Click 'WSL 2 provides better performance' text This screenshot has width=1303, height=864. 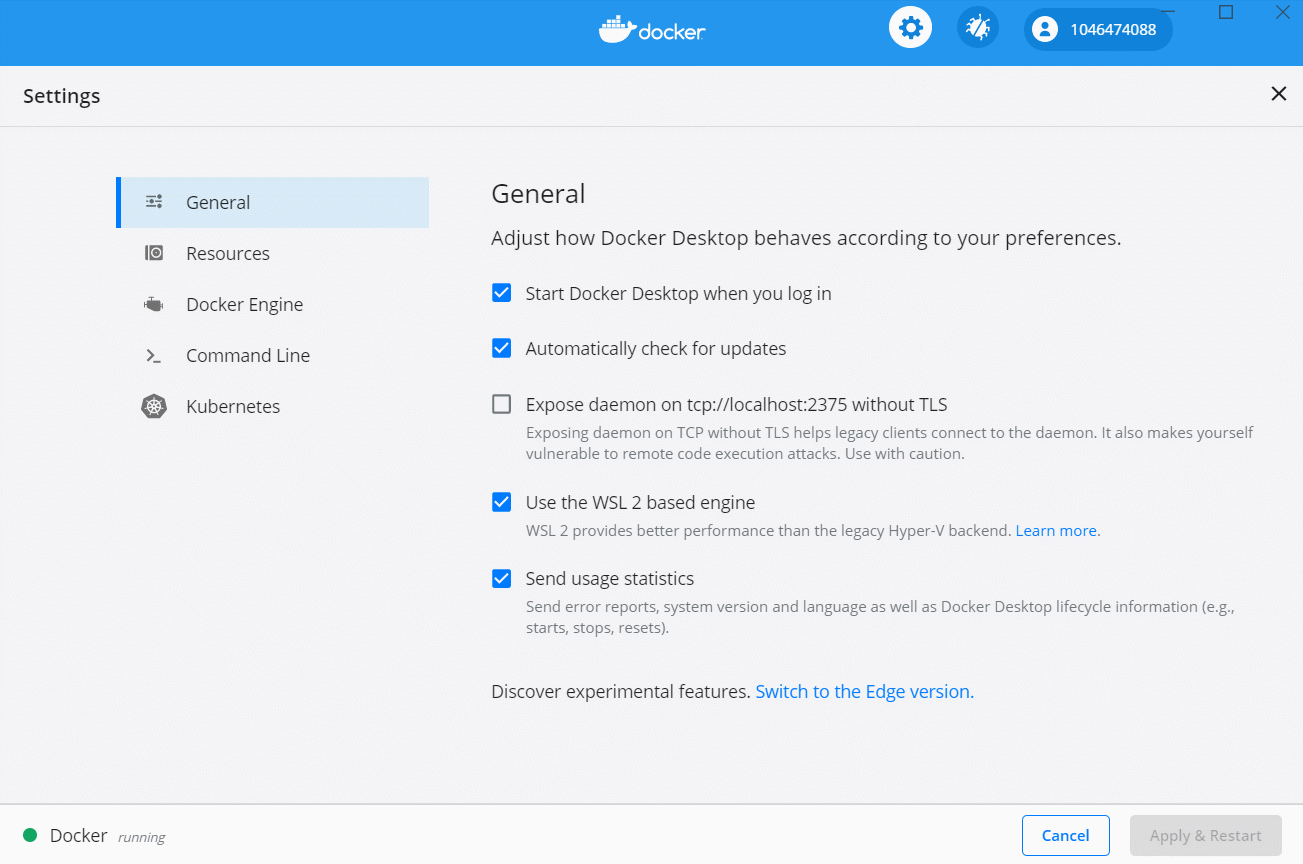pos(768,530)
